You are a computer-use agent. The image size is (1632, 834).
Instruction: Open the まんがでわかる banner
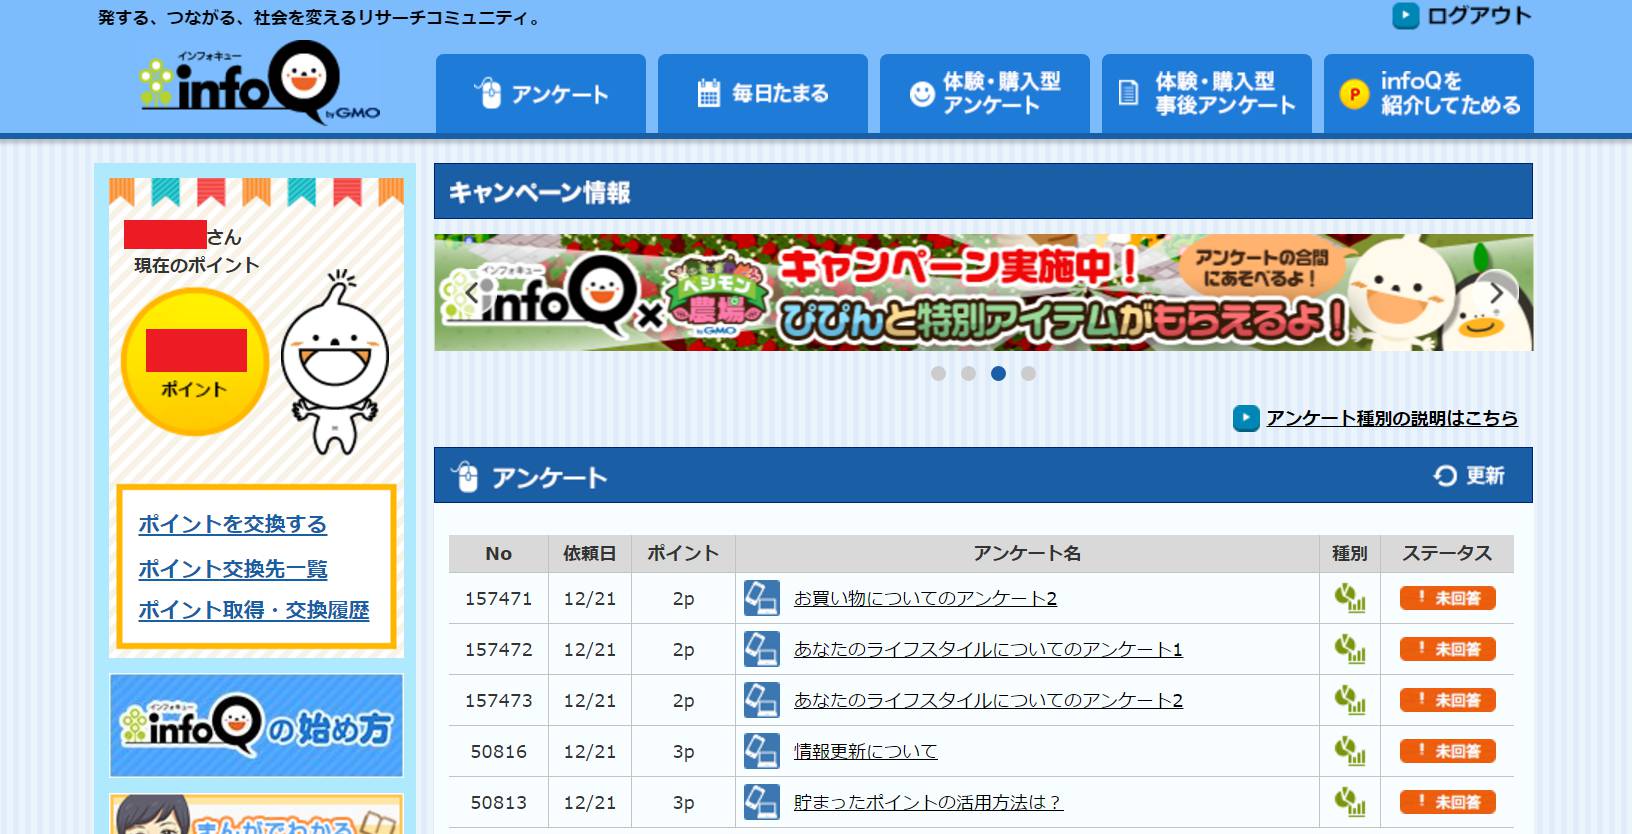pos(256,814)
